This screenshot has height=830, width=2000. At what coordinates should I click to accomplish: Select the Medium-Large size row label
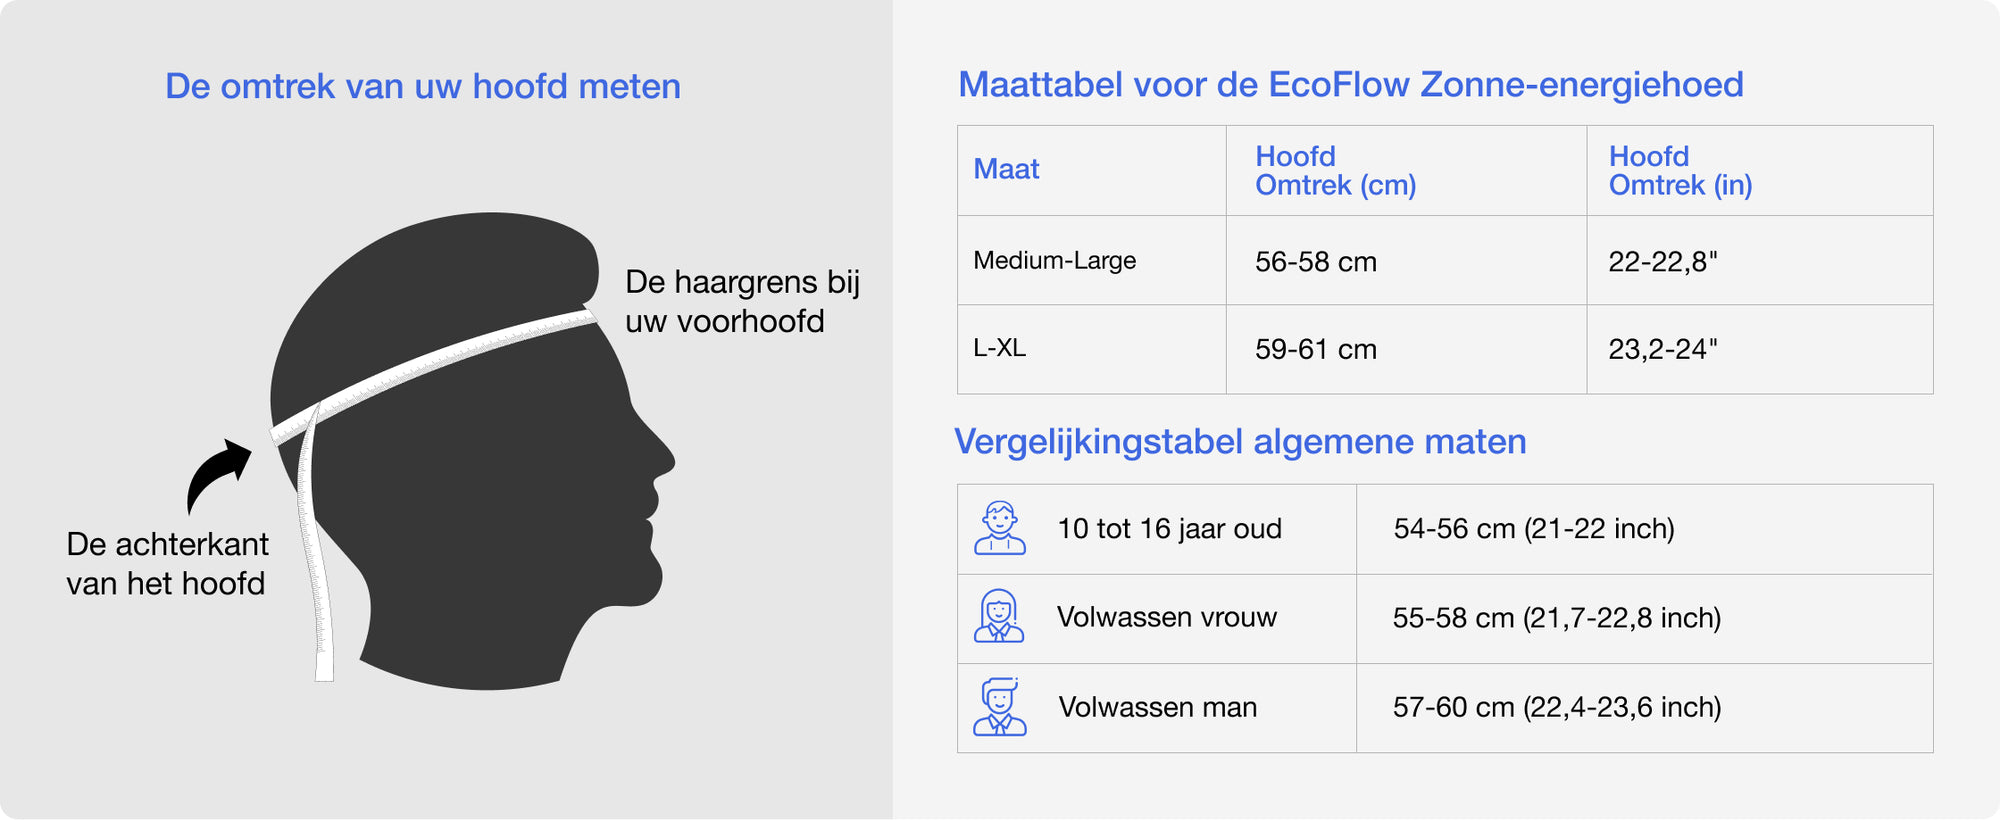(x=1054, y=261)
